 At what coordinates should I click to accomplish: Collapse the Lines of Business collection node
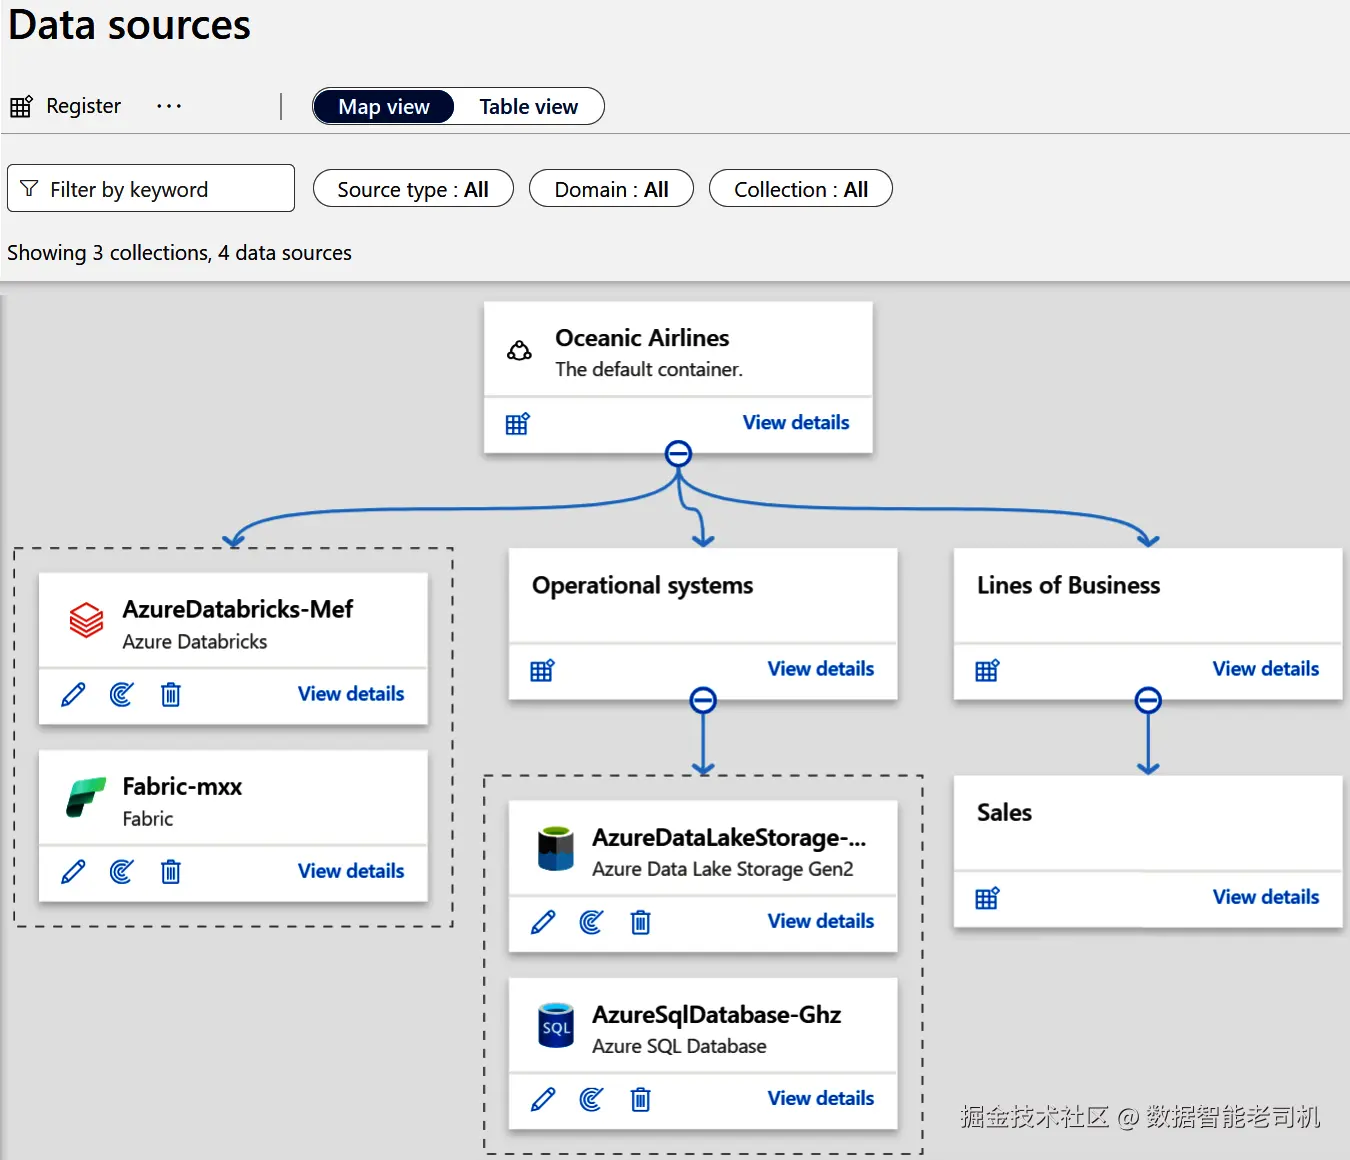(1148, 700)
